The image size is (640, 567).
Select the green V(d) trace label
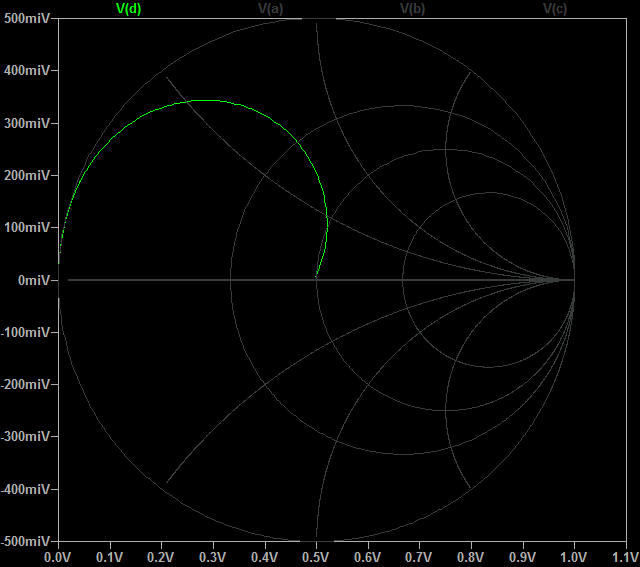point(129,9)
